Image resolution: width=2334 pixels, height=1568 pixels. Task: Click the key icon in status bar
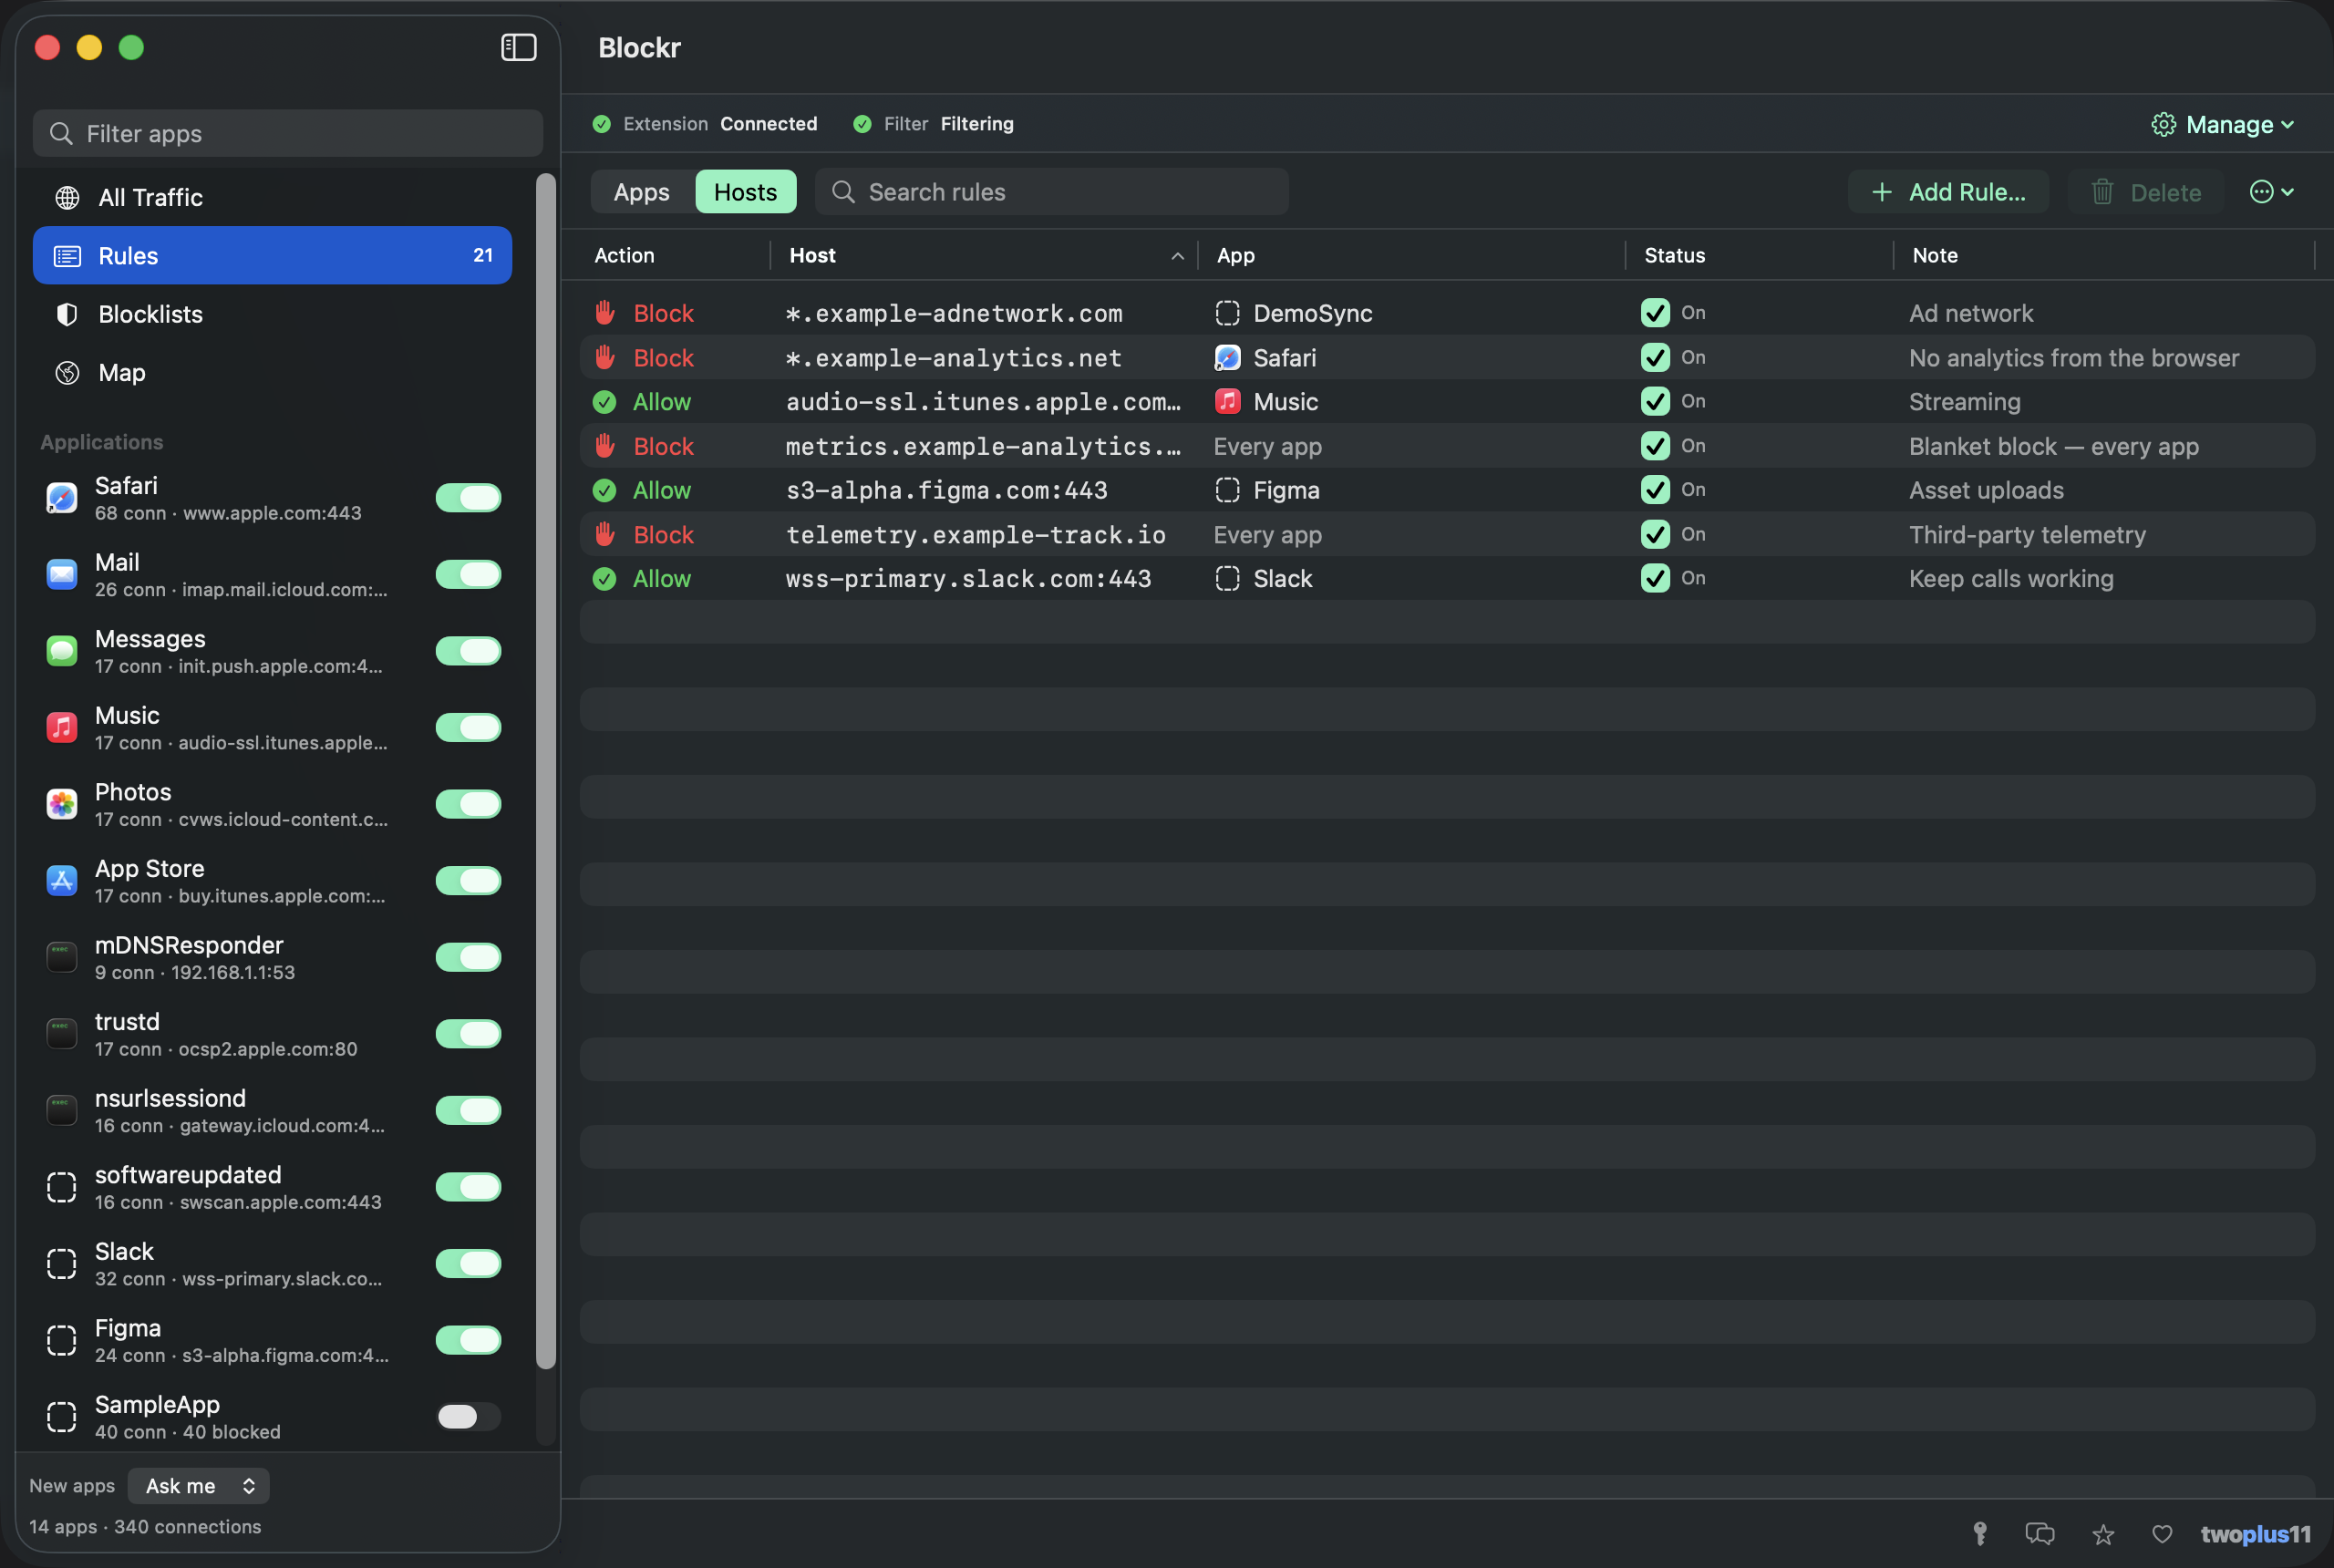1980,1534
